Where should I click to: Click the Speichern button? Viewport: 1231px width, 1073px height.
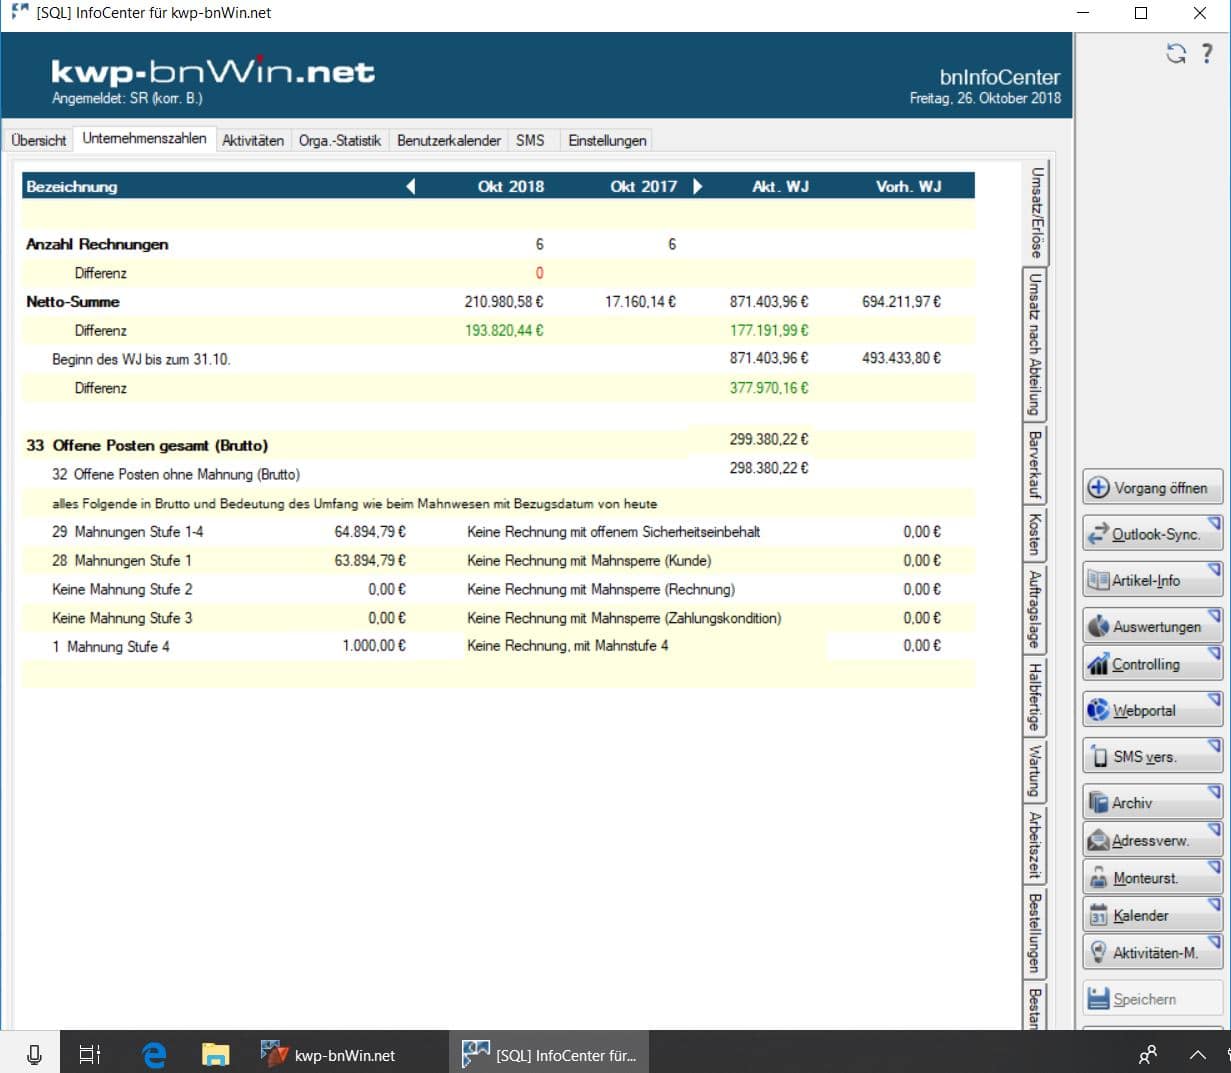pyautogui.click(x=1151, y=999)
